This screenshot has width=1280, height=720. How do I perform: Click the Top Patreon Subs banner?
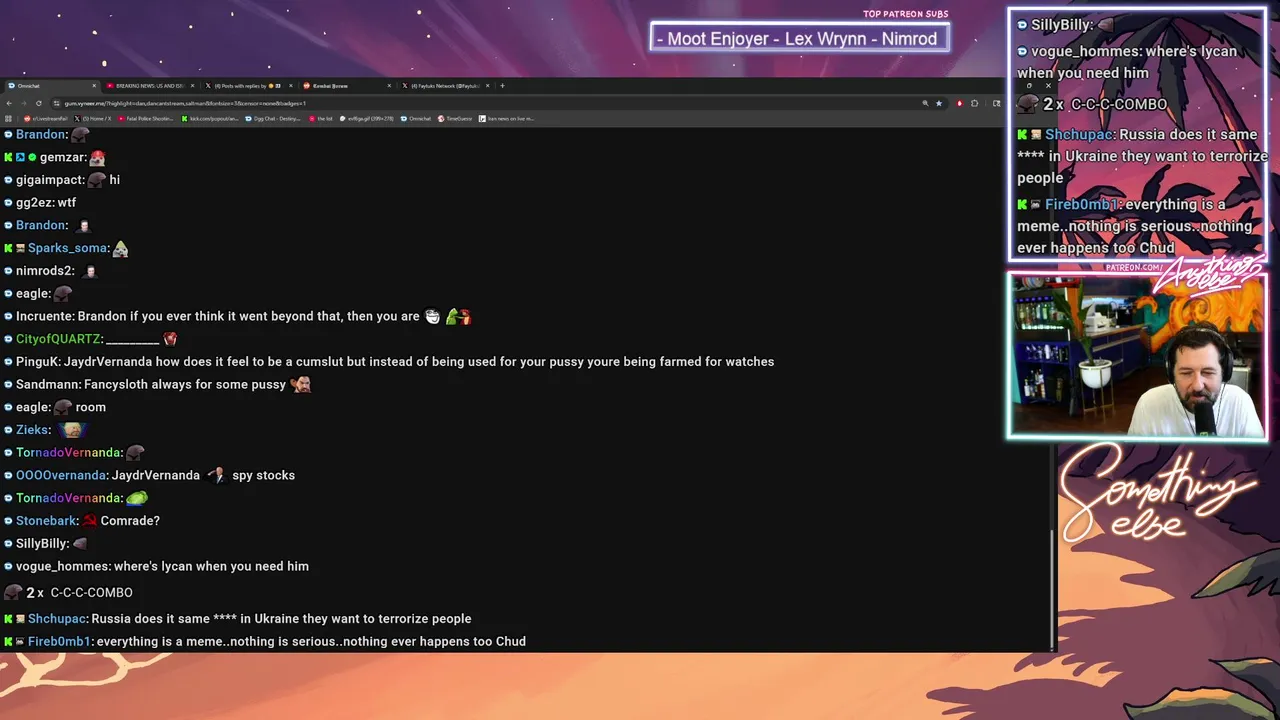(x=799, y=38)
